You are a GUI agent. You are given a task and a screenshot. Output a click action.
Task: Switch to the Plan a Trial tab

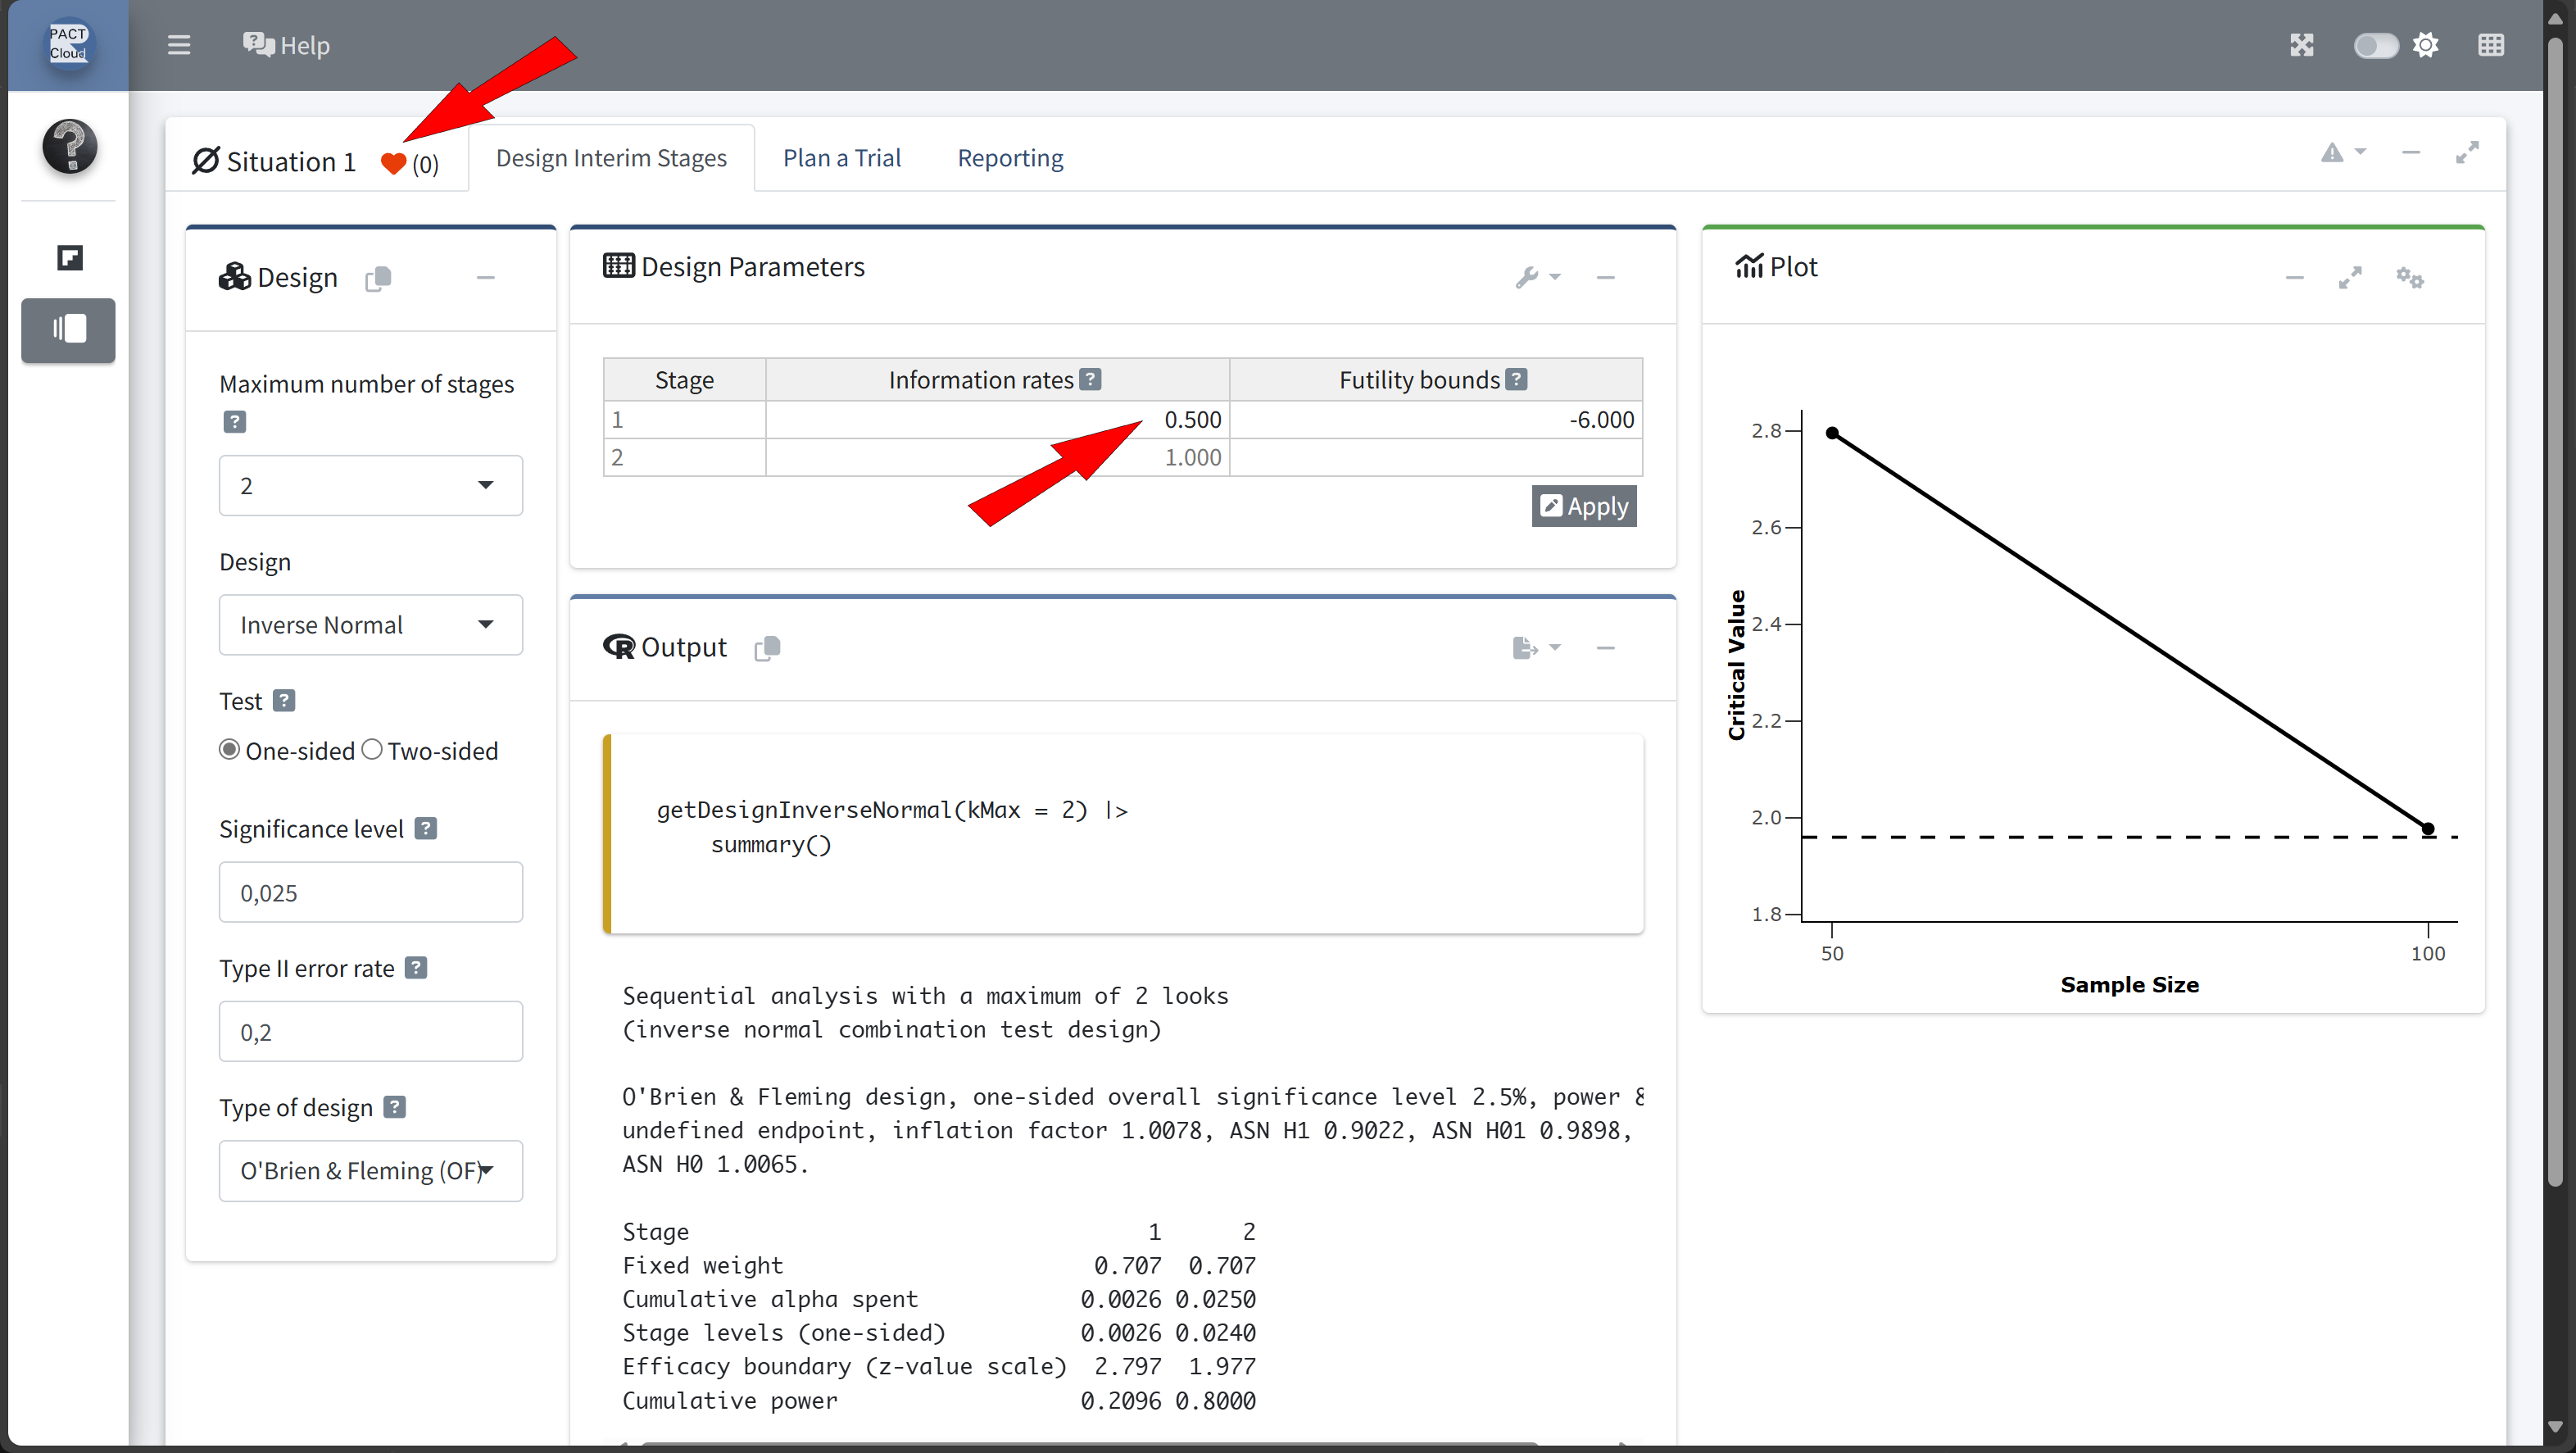(841, 158)
